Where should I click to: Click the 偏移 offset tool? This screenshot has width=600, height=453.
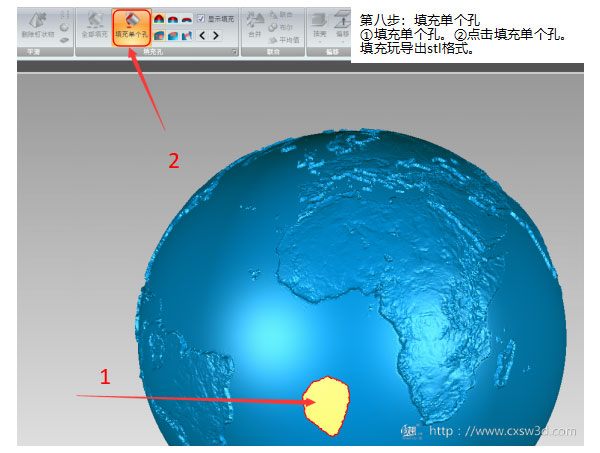point(342,26)
